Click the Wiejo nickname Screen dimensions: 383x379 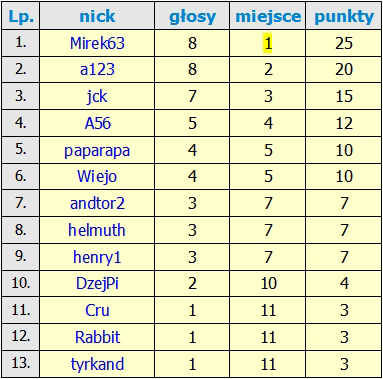pos(97,177)
